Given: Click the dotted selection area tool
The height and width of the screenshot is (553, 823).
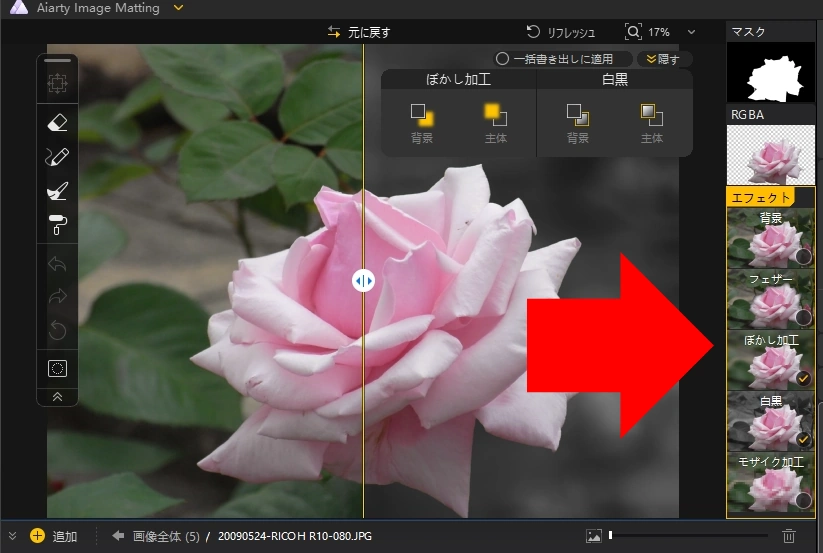Looking at the screenshot, I should point(57,368).
